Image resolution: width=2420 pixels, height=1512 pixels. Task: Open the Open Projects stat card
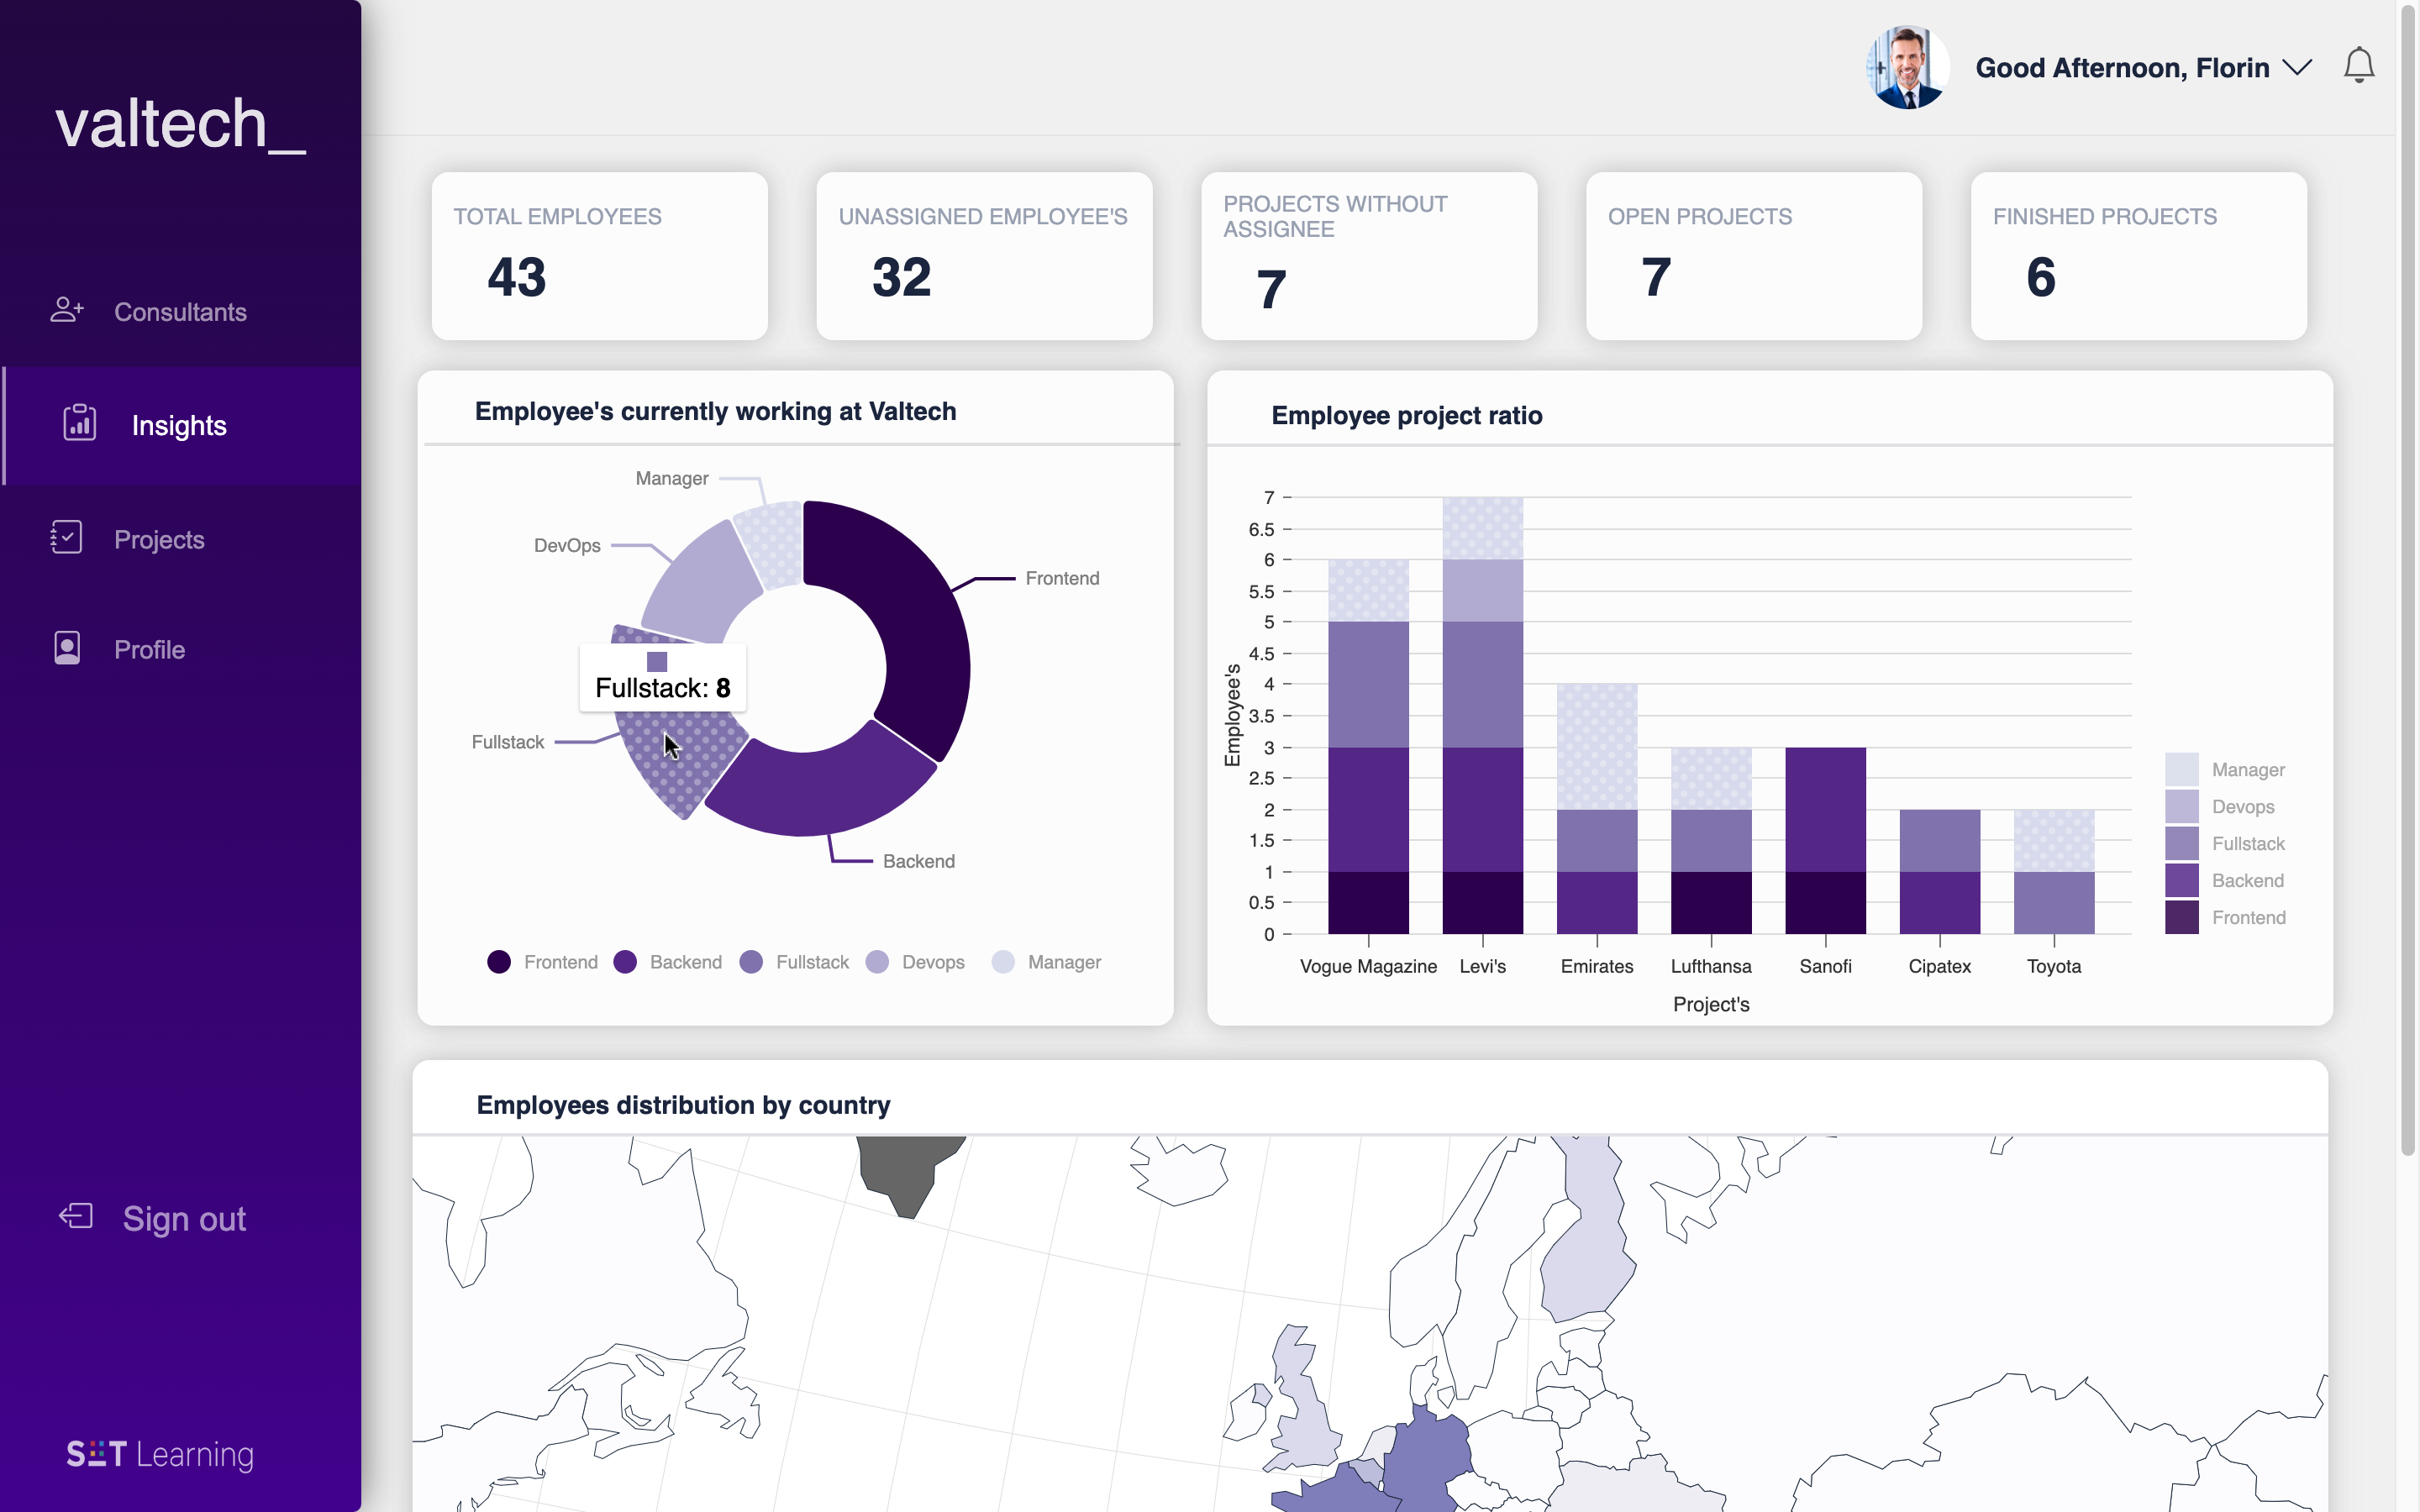tap(1752, 256)
